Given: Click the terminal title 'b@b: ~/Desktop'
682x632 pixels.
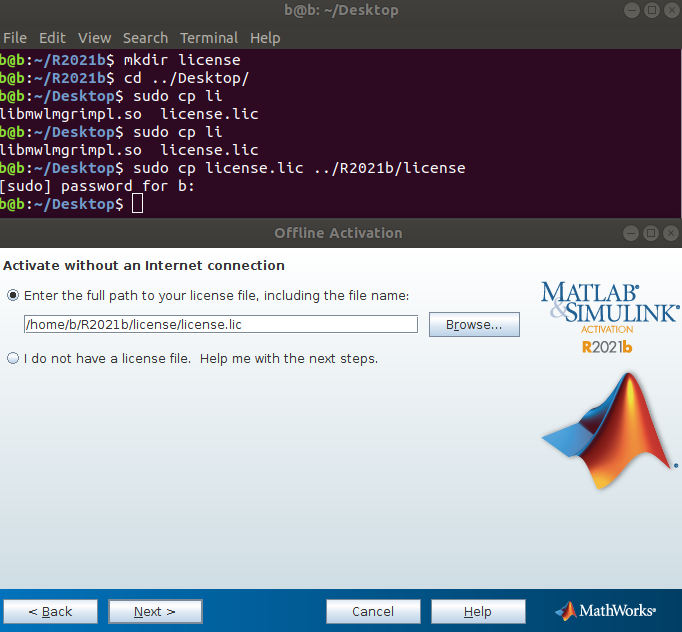Looking at the screenshot, I should tap(341, 10).
